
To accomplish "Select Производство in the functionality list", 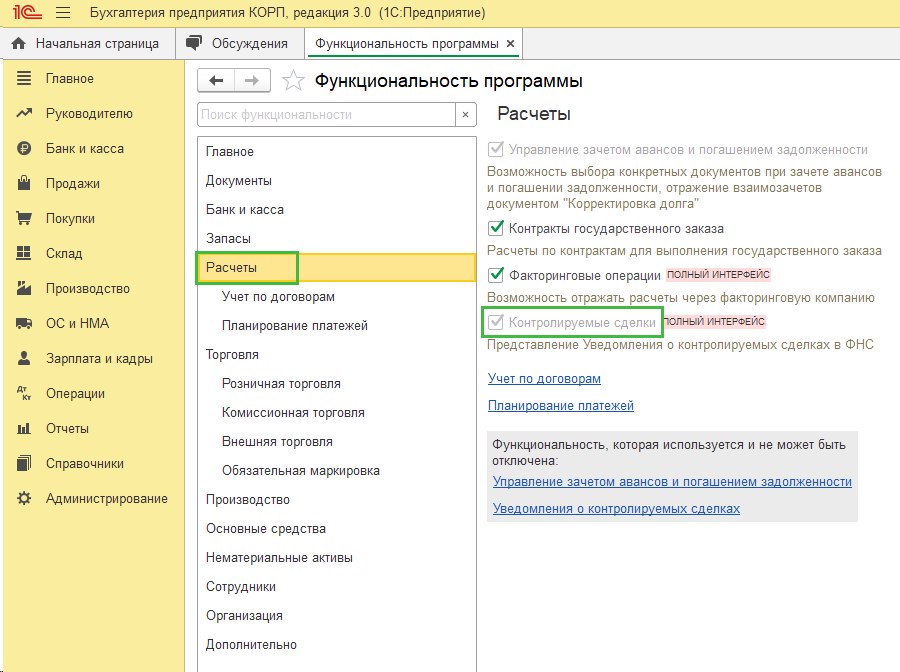I will [x=336, y=499].
